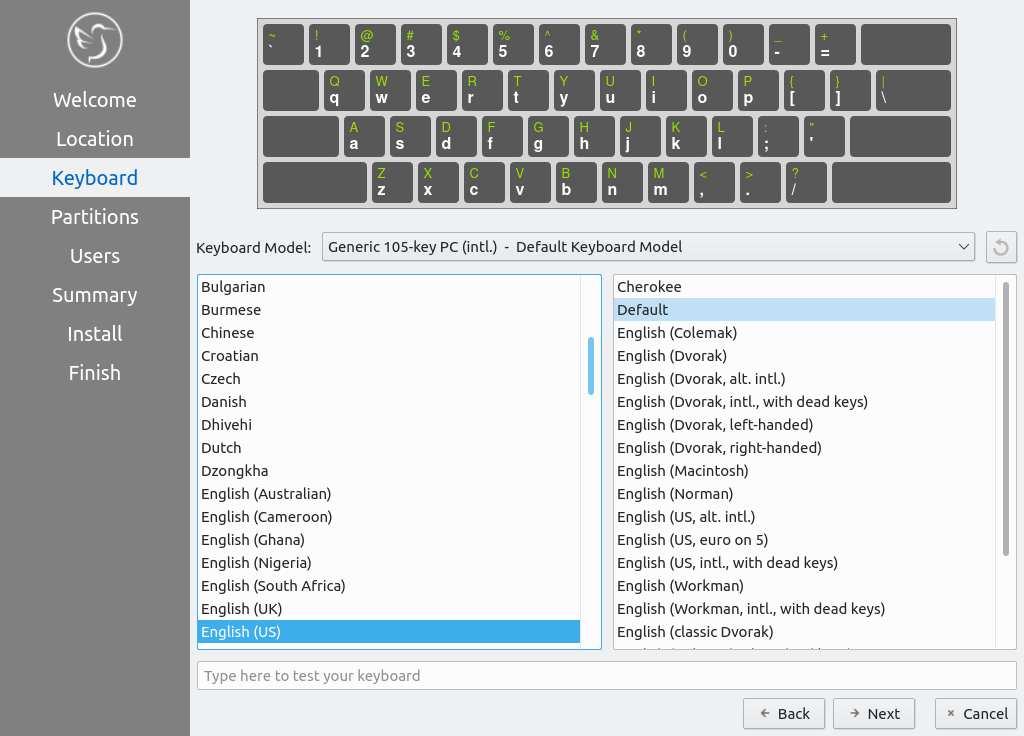Go to the Welcome step

click(94, 100)
